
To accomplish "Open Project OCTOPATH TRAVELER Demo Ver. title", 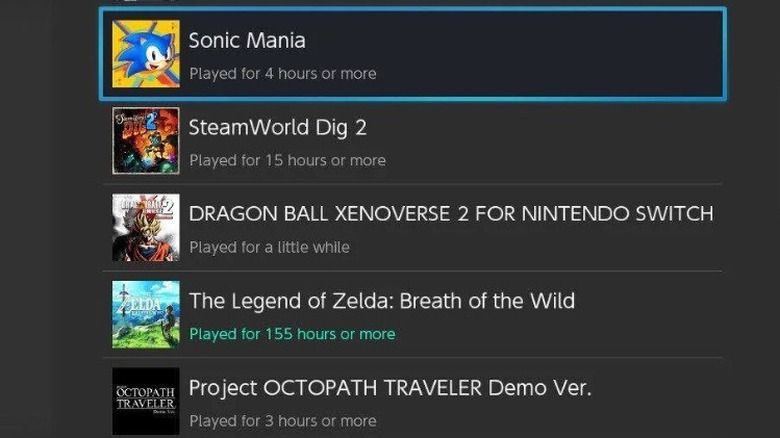I will (x=390, y=388).
